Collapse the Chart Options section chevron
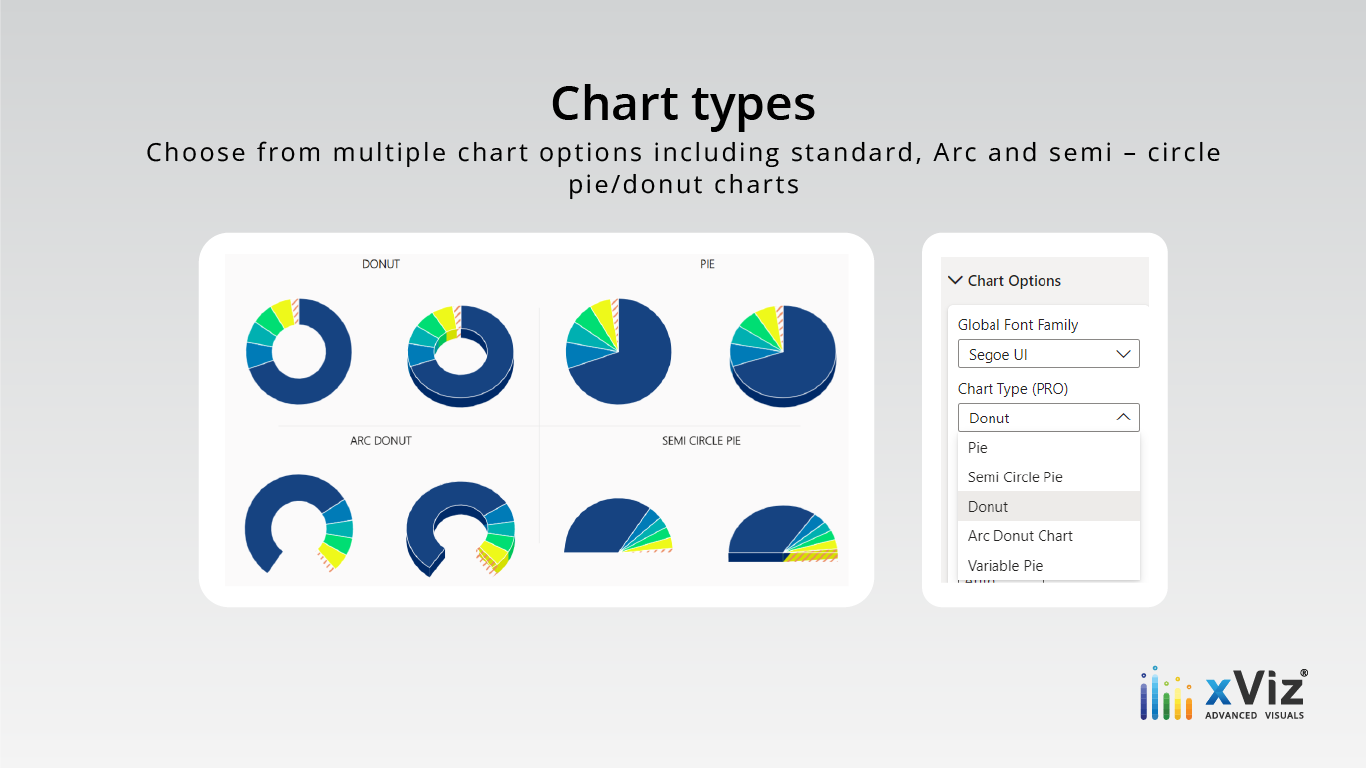 pos(955,281)
